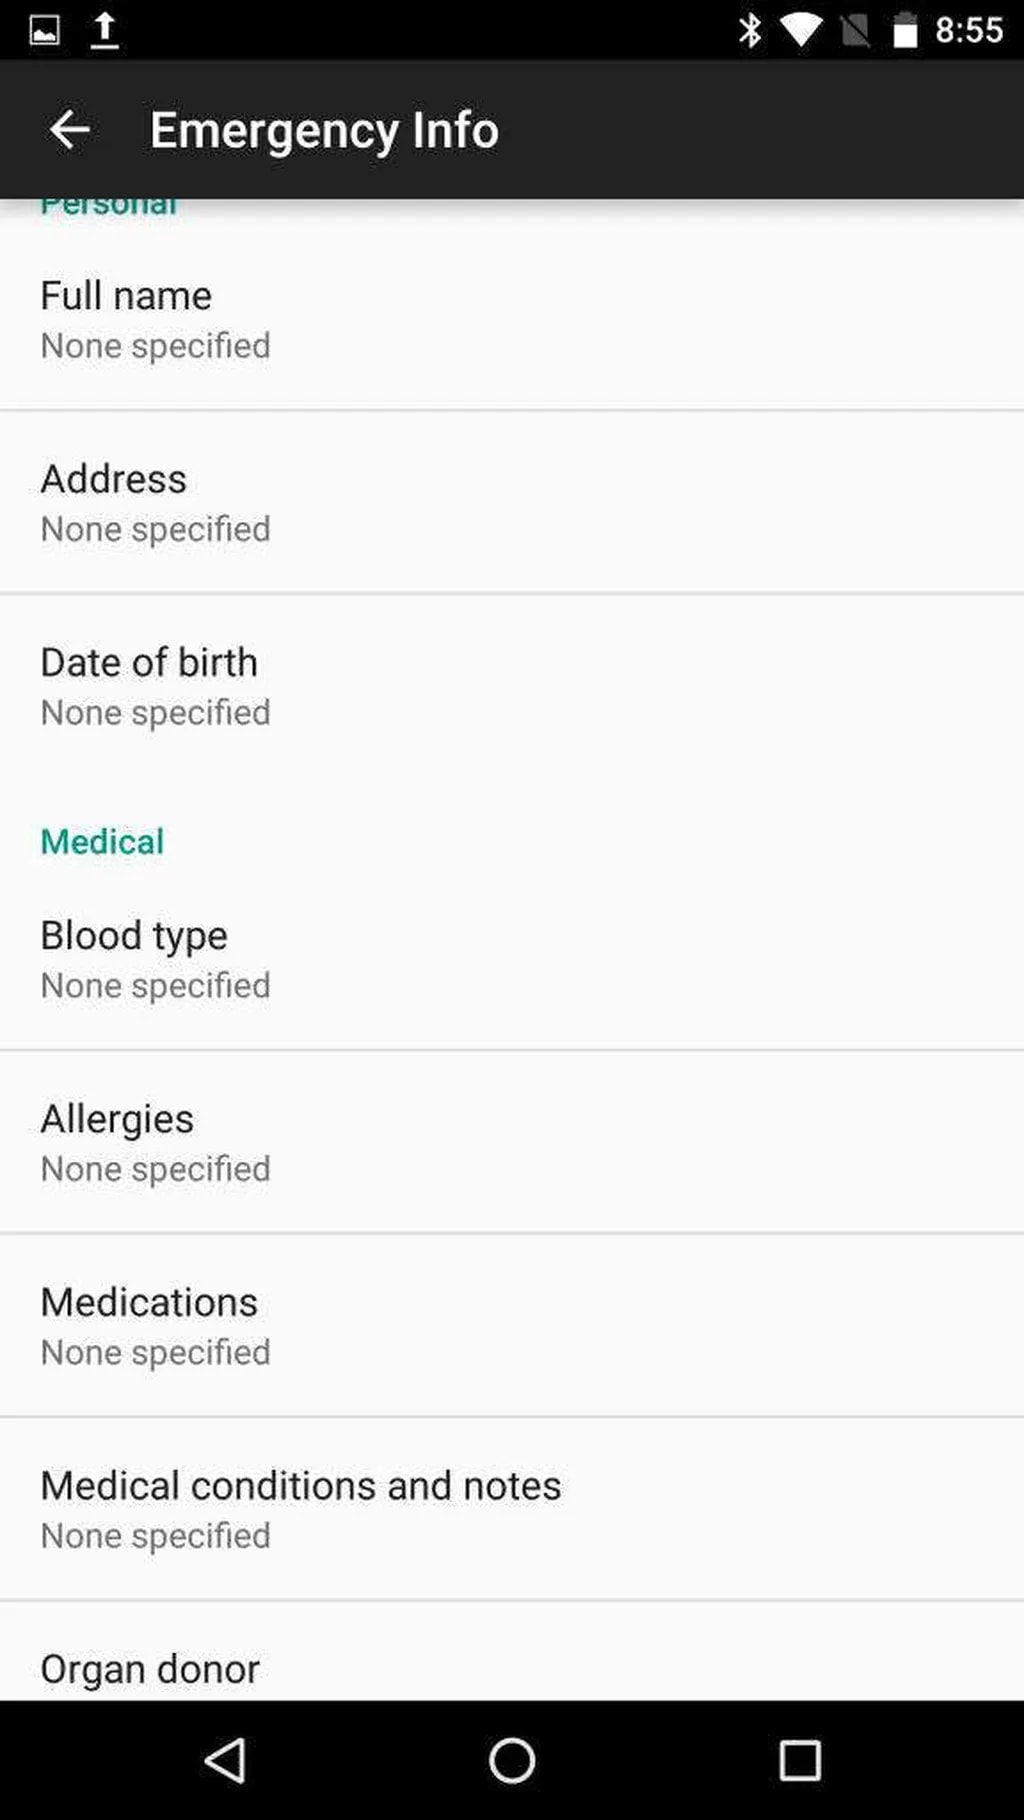
Task: Set the Date of birth
Action: coord(512,686)
